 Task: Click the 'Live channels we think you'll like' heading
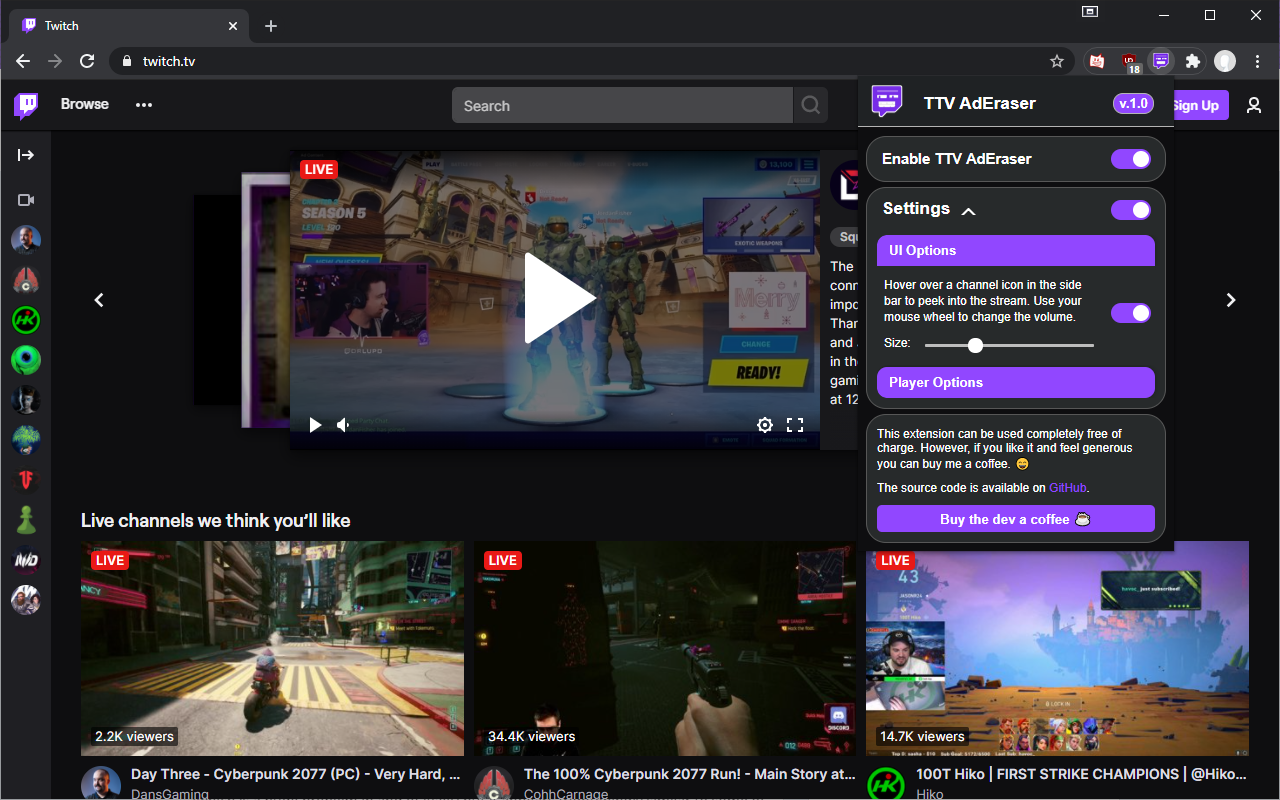pyautogui.click(x=216, y=520)
